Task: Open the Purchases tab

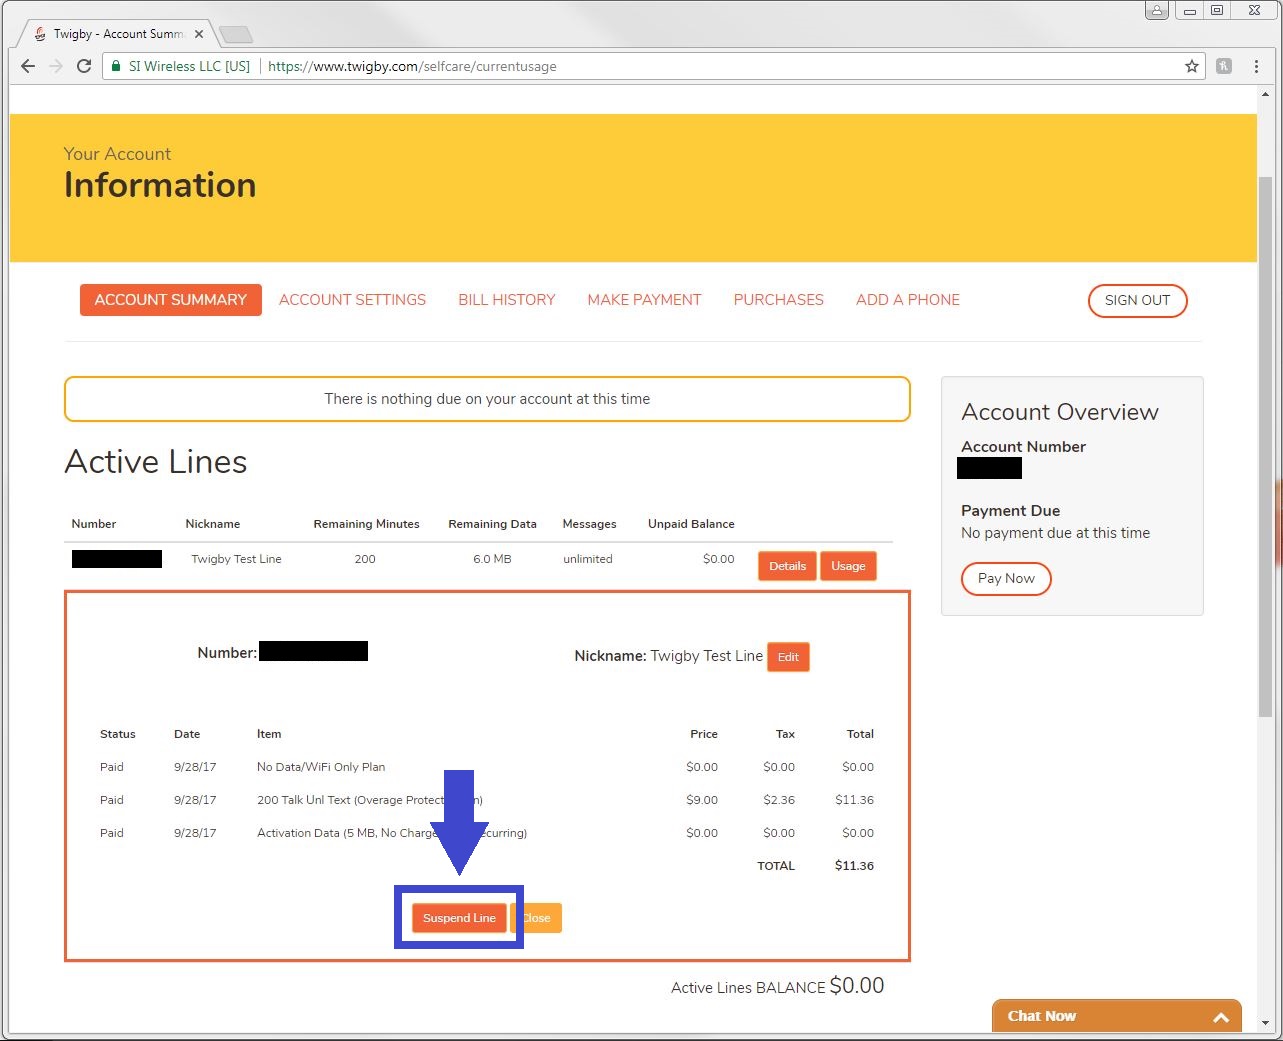Action: pyautogui.click(x=778, y=300)
